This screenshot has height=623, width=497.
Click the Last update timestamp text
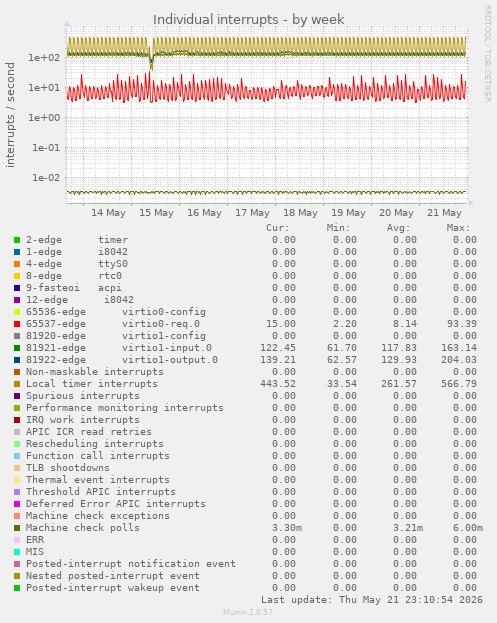(x=372, y=600)
